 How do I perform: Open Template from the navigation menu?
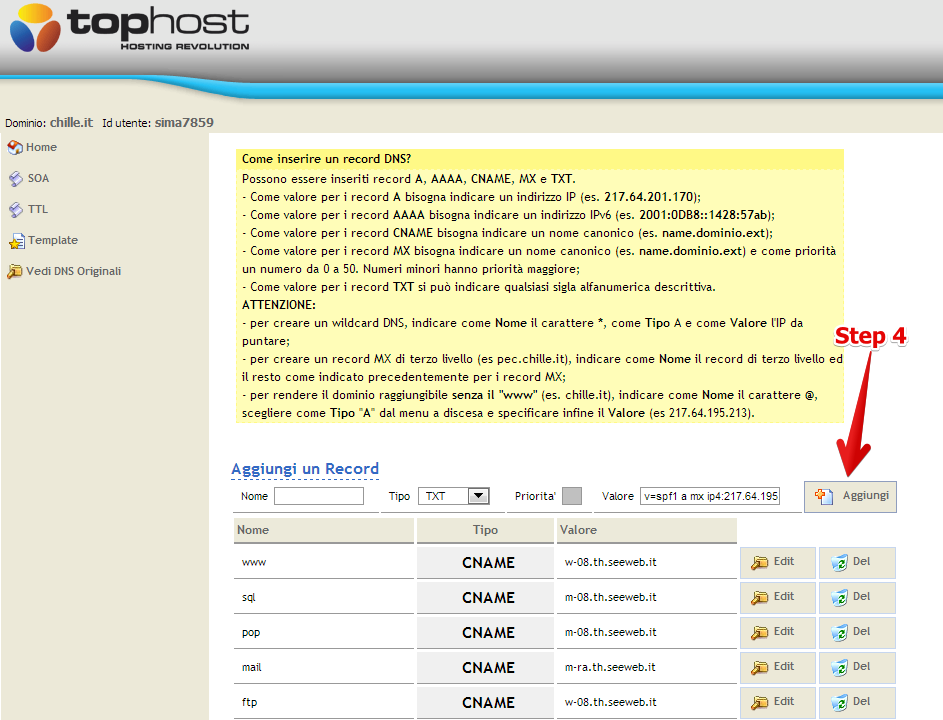(x=52, y=240)
